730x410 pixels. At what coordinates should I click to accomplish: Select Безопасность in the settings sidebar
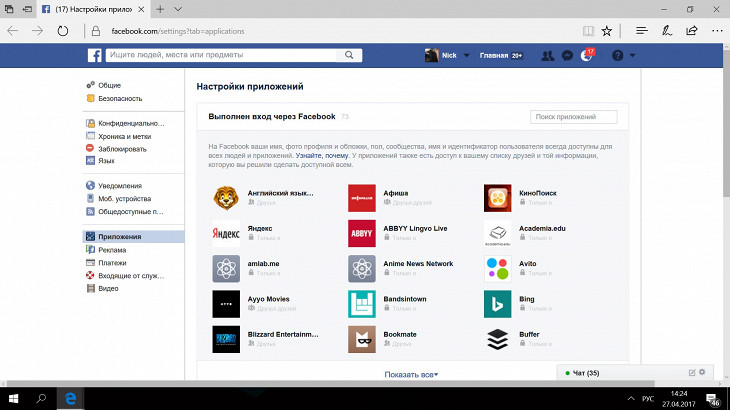(x=119, y=99)
